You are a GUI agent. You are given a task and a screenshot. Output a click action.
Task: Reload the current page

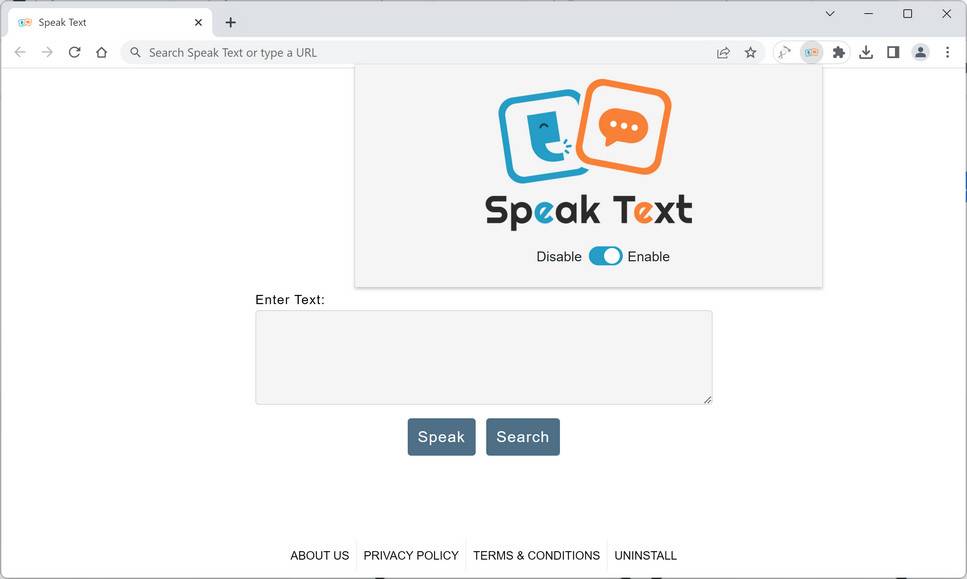74,52
